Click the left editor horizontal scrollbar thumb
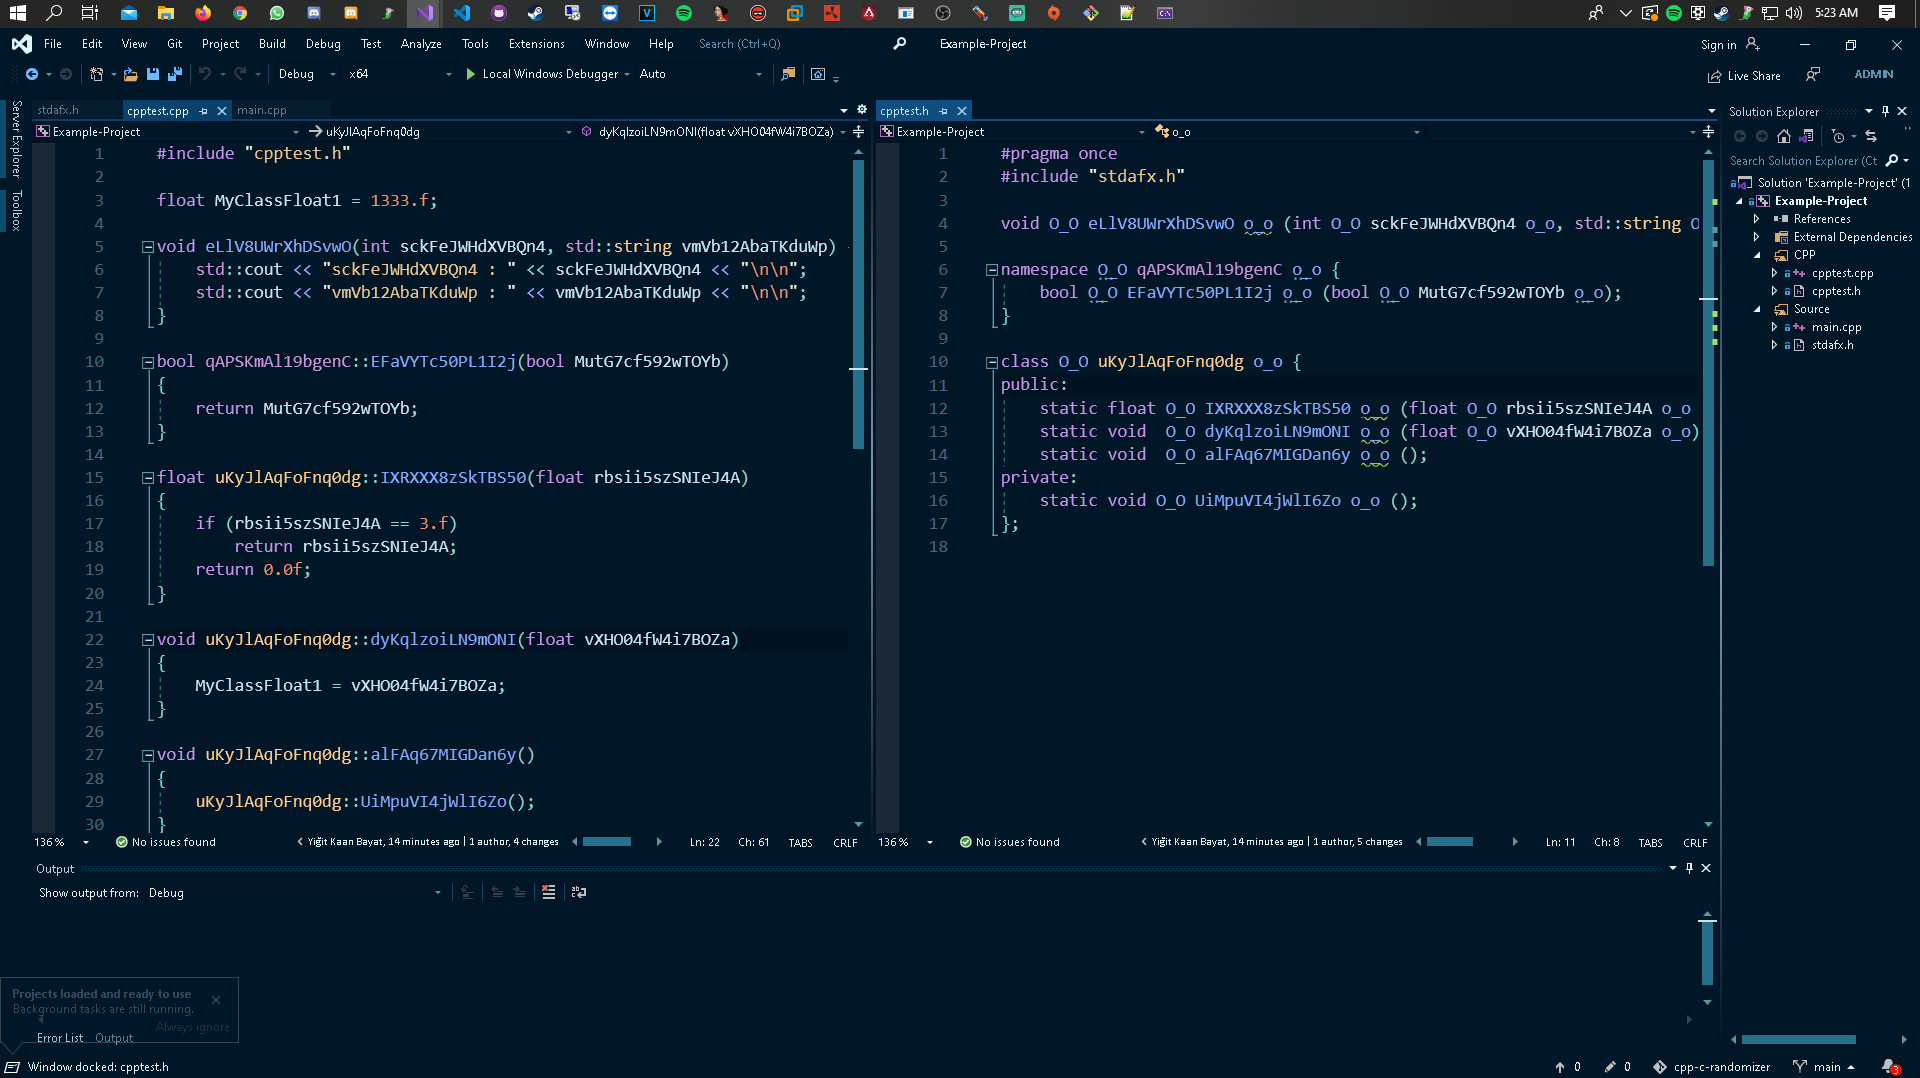 point(607,842)
